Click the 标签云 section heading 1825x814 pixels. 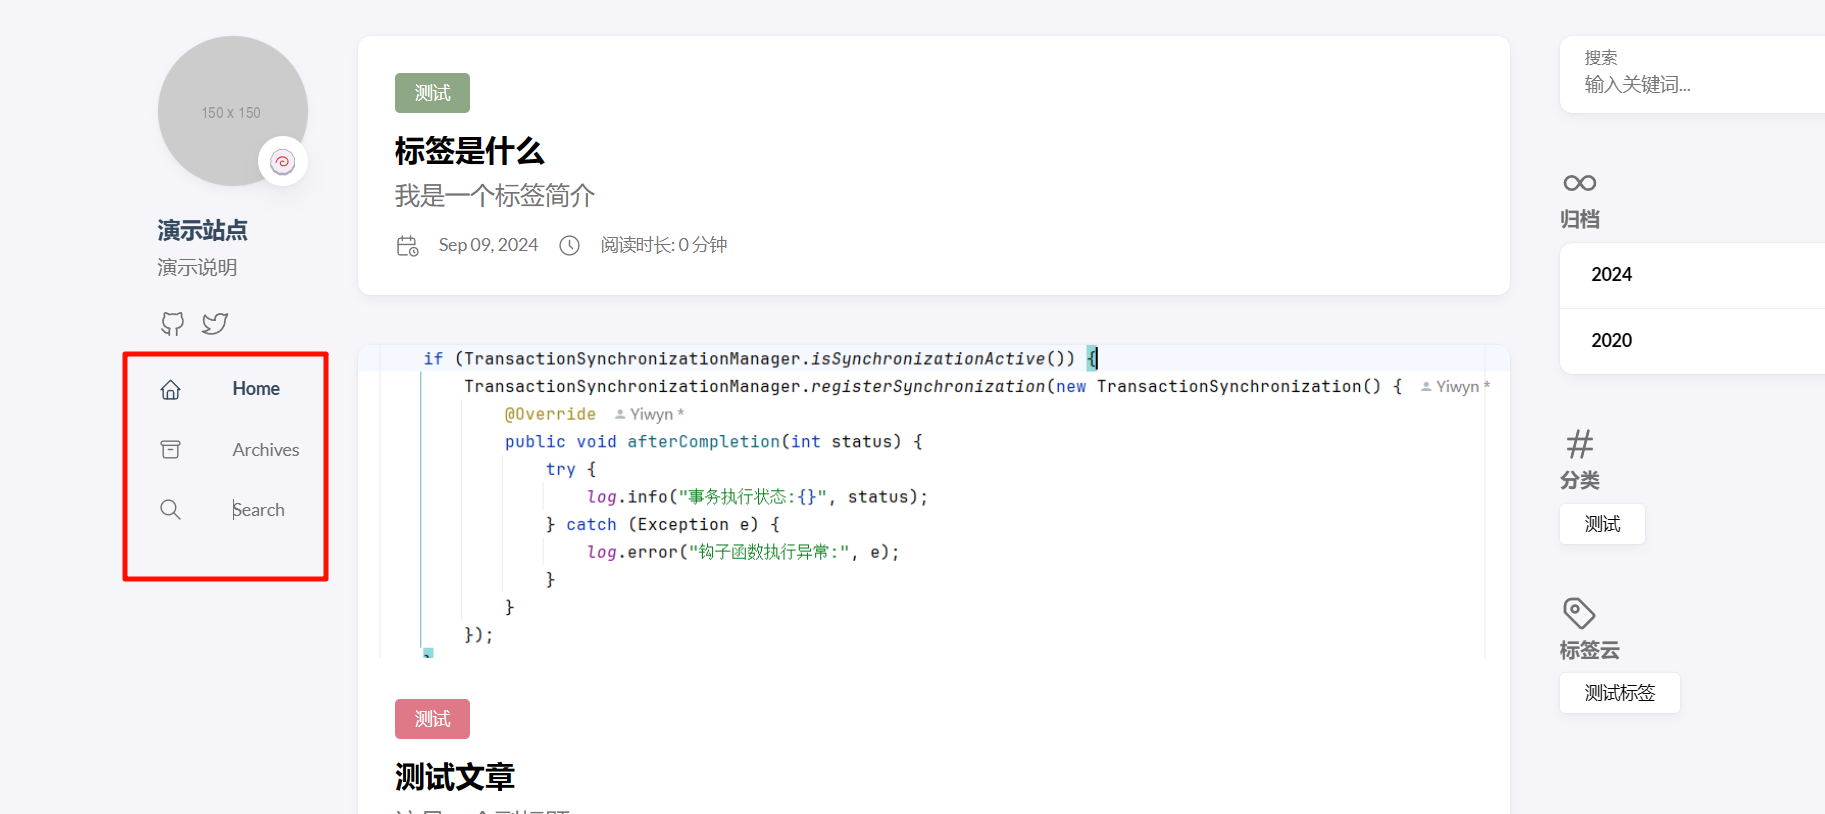pyautogui.click(x=1590, y=651)
